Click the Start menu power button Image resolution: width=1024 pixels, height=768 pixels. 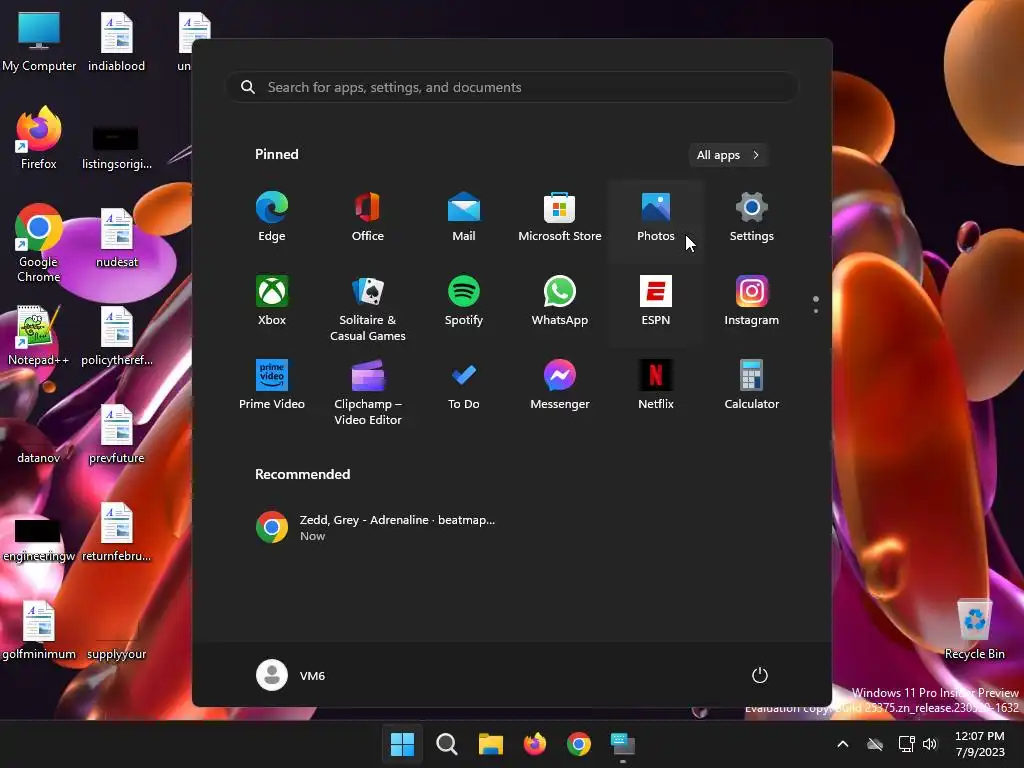[760, 675]
